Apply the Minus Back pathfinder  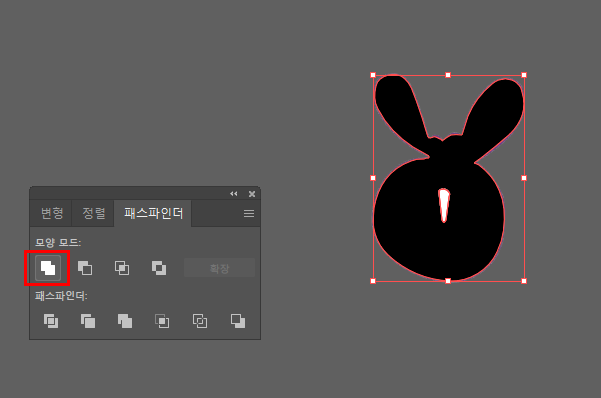click(x=238, y=321)
